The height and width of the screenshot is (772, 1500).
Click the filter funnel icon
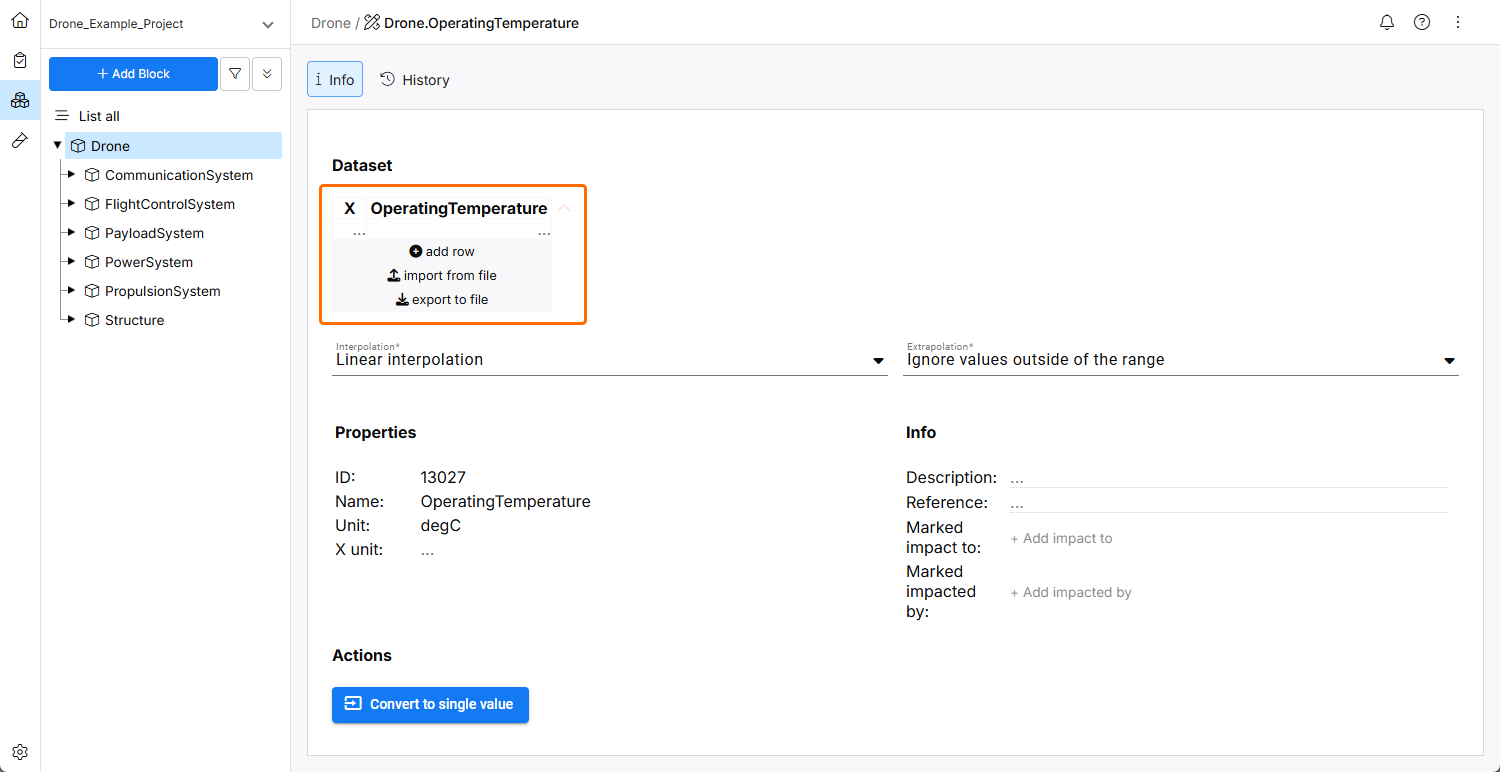pos(235,74)
